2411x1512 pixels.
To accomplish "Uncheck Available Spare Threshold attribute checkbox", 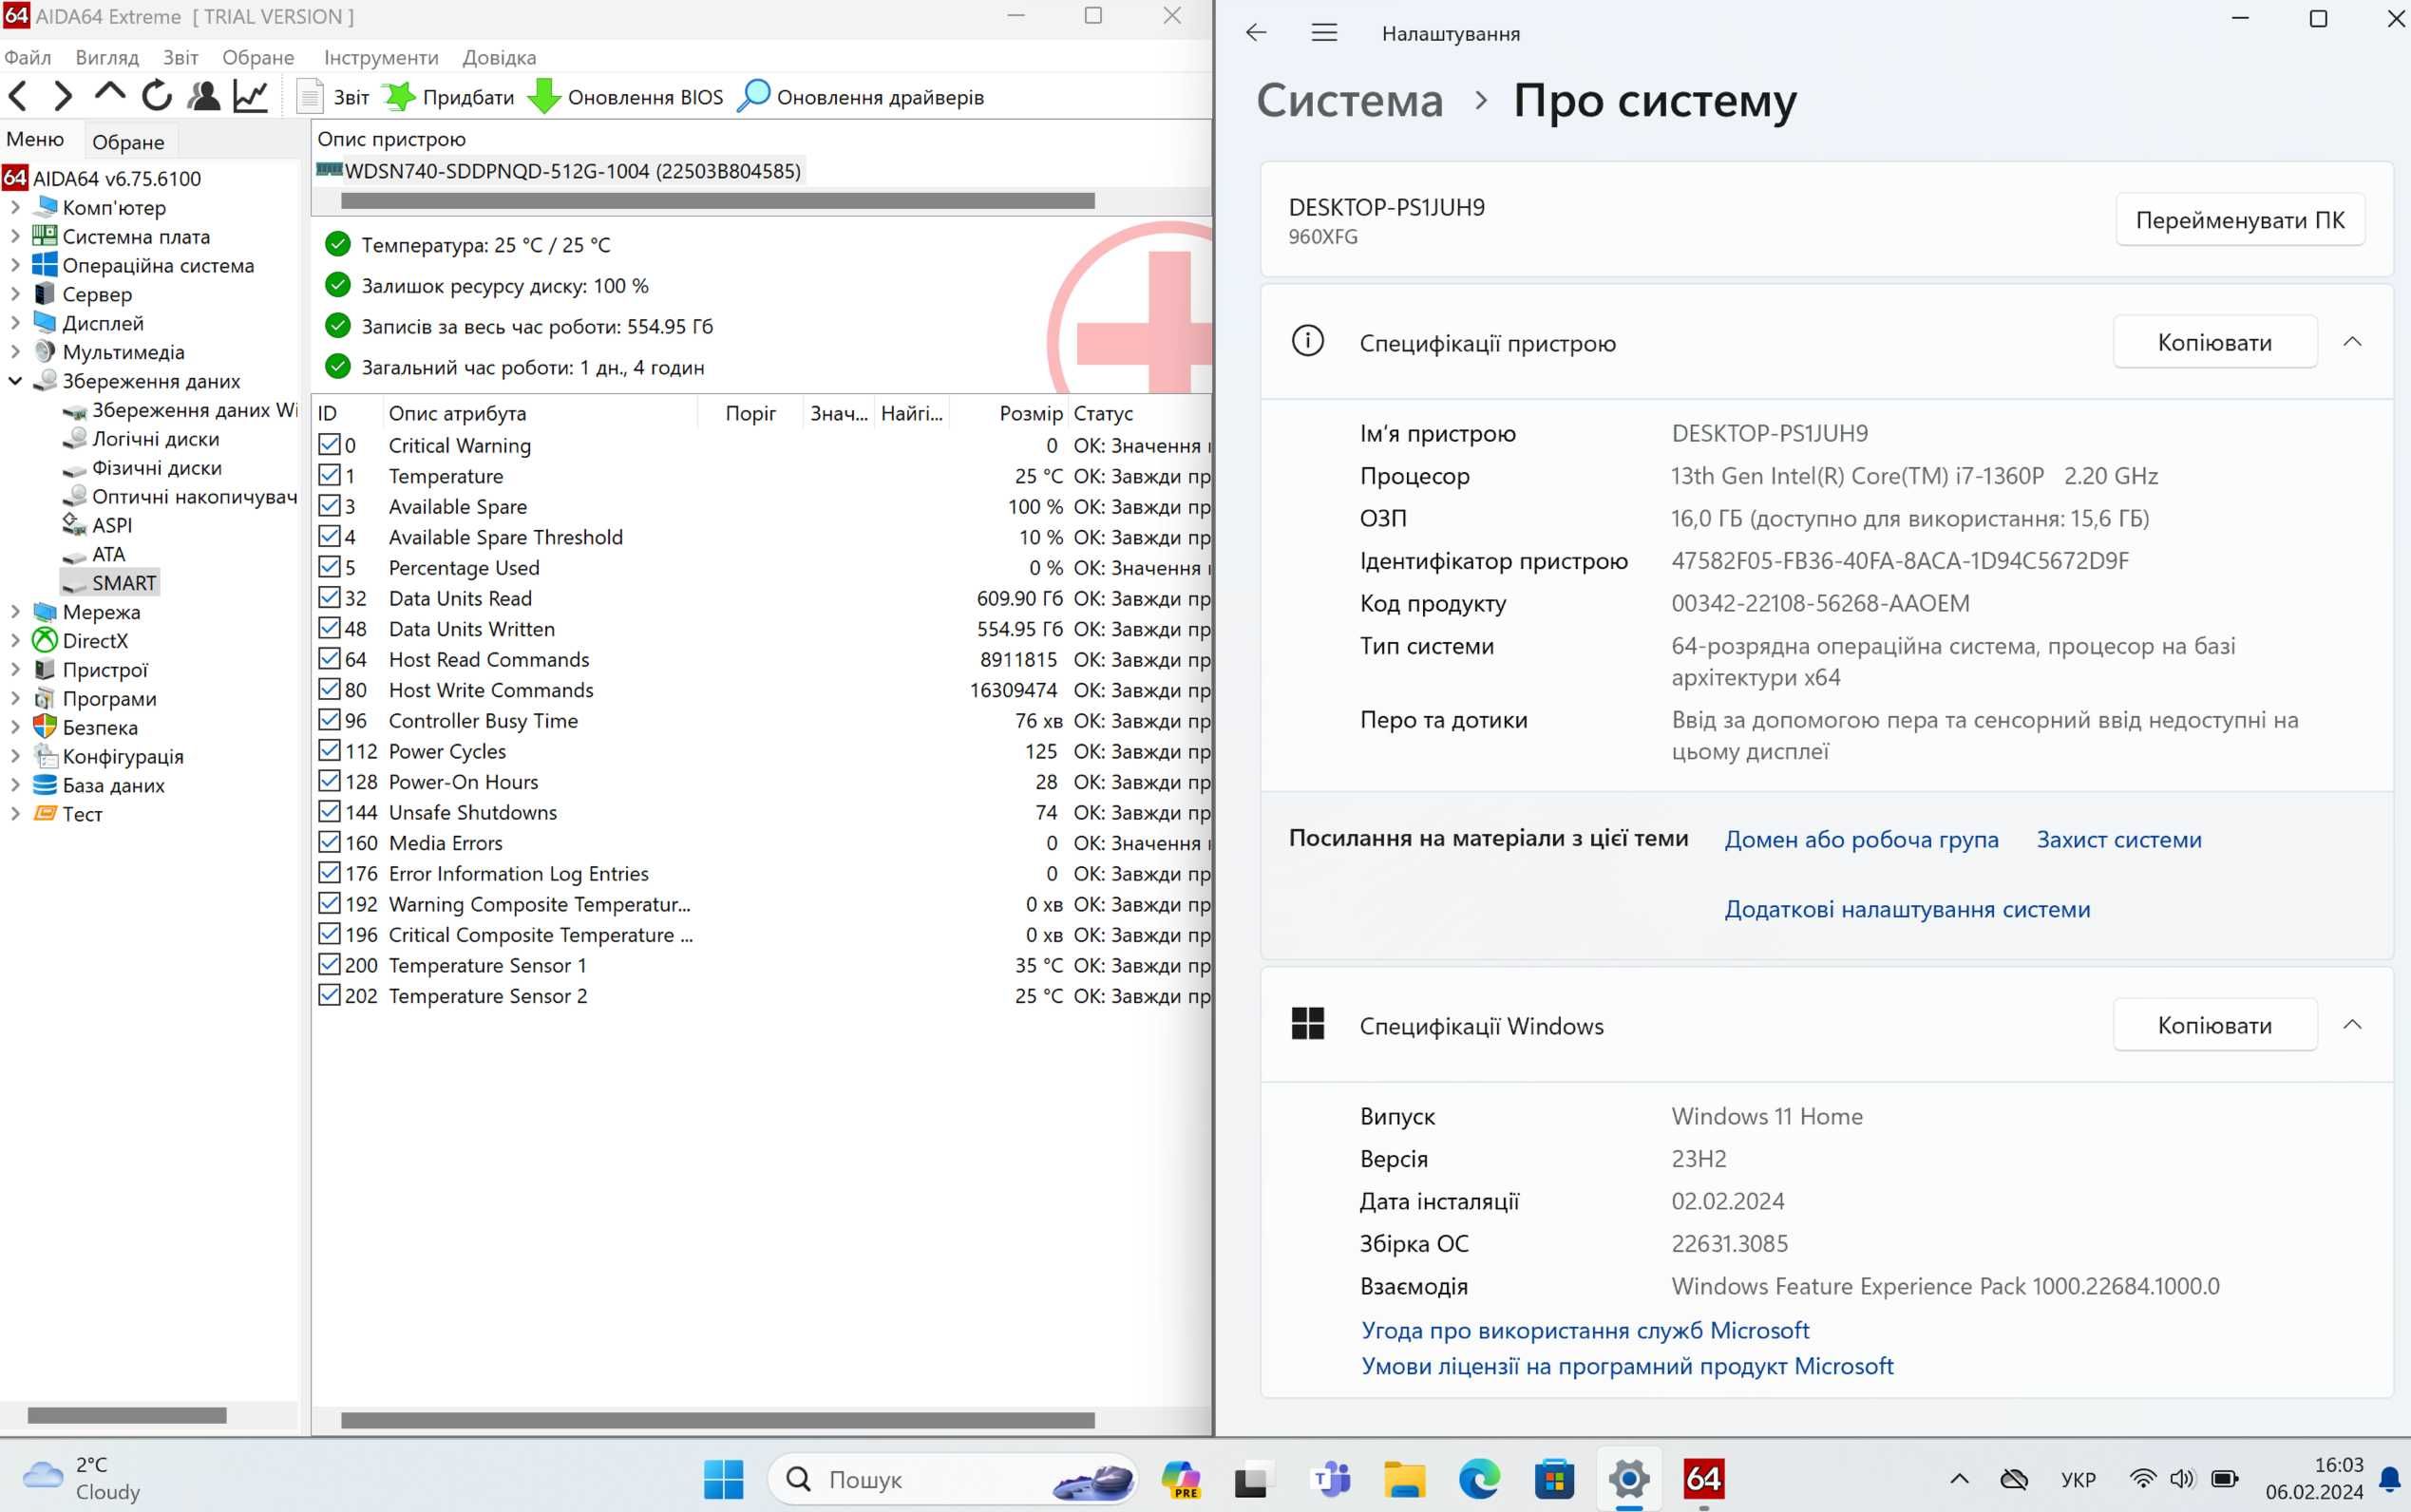I will tap(329, 536).
